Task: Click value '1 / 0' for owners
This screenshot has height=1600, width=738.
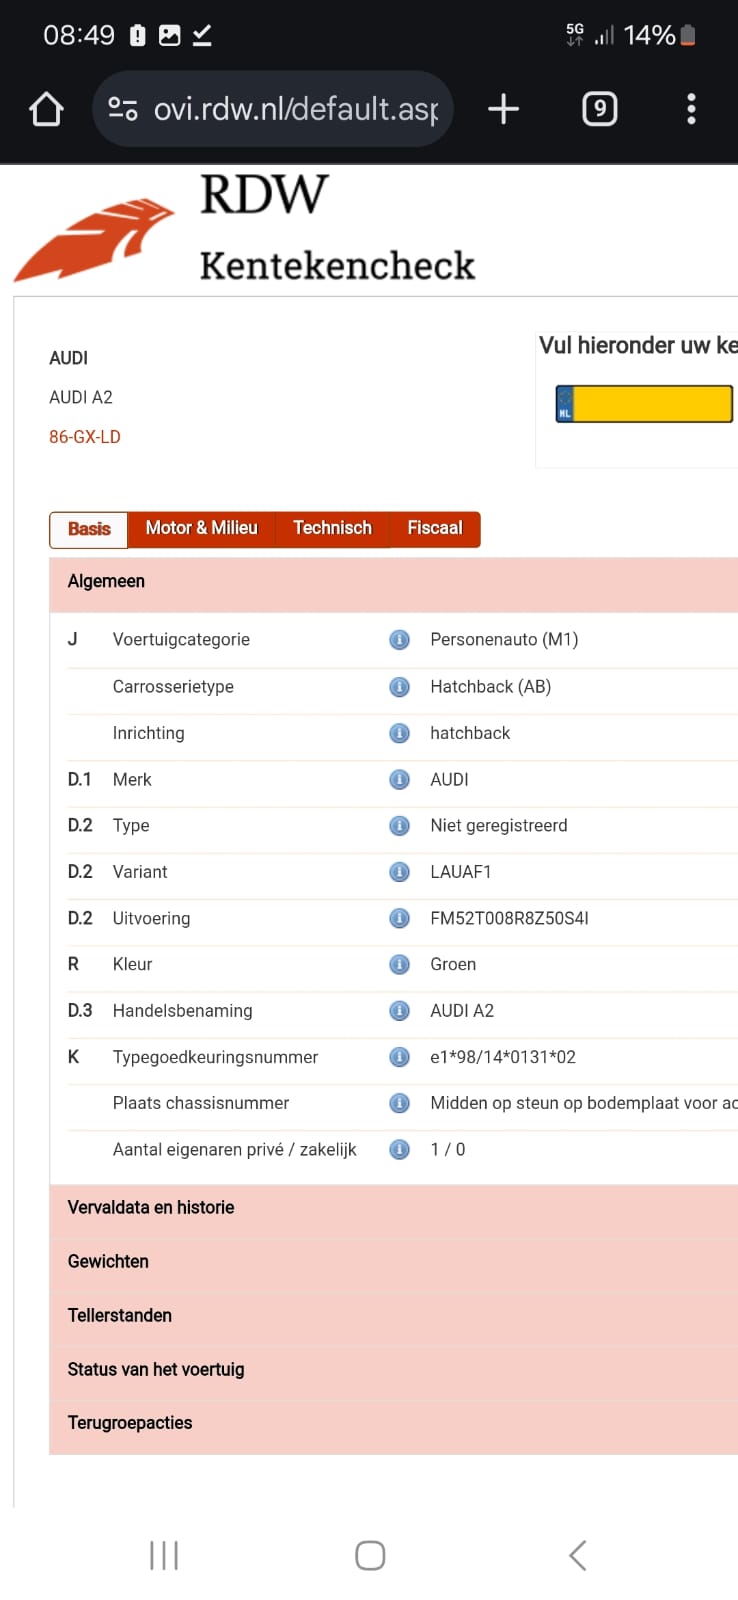Action: (x=448, y=1150)
